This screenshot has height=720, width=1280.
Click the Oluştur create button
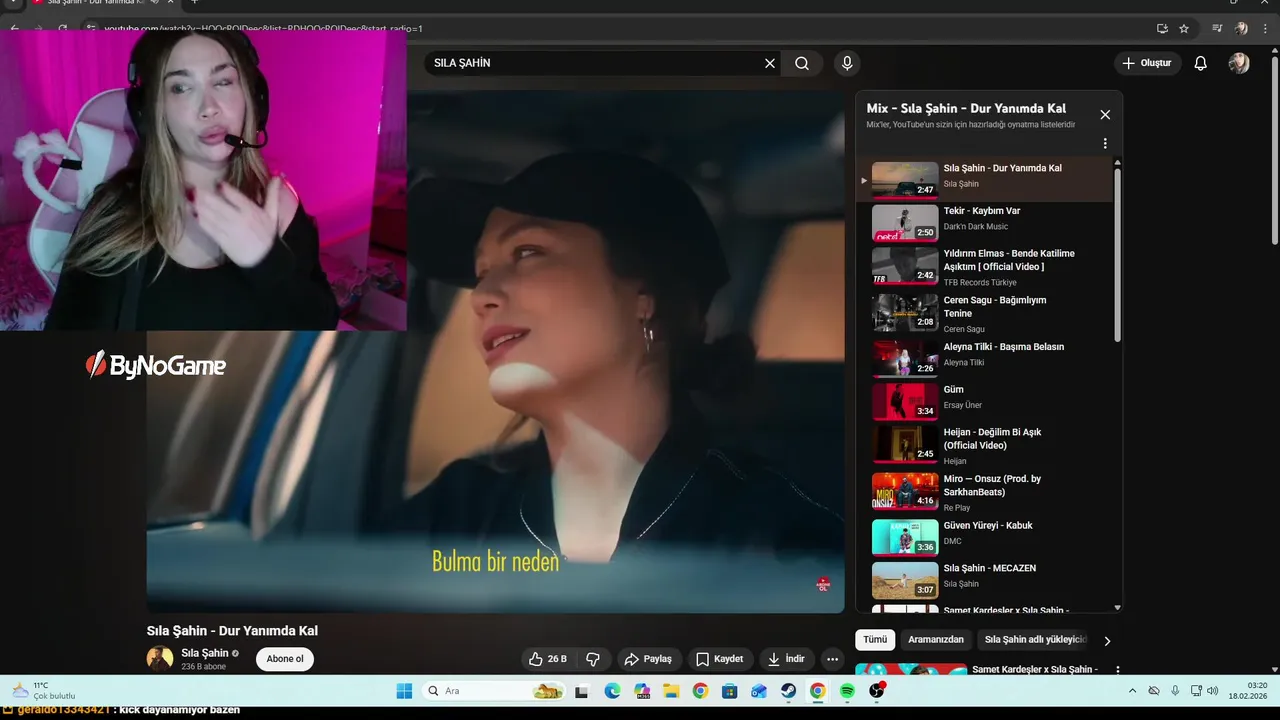pos(1146,63)
